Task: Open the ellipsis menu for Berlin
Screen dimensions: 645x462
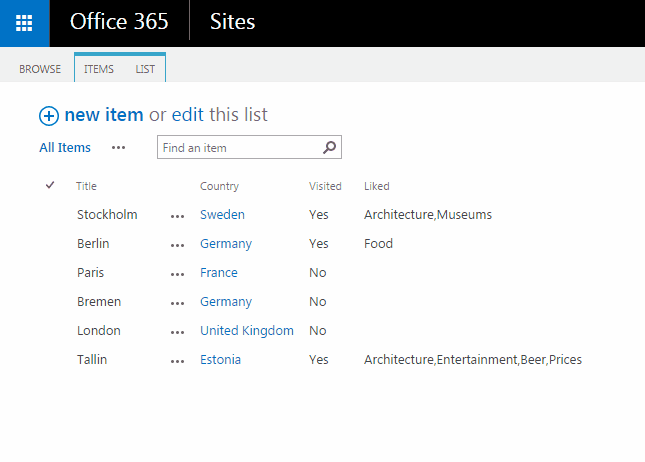Action: (x=178, y=245)
